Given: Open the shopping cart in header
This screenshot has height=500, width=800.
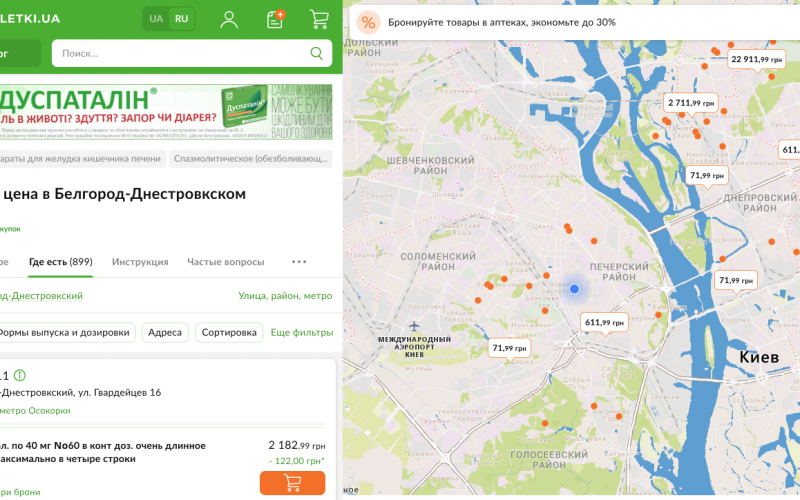Looking at the screenshot, I should pyautogui.click(x=319, y=19).
